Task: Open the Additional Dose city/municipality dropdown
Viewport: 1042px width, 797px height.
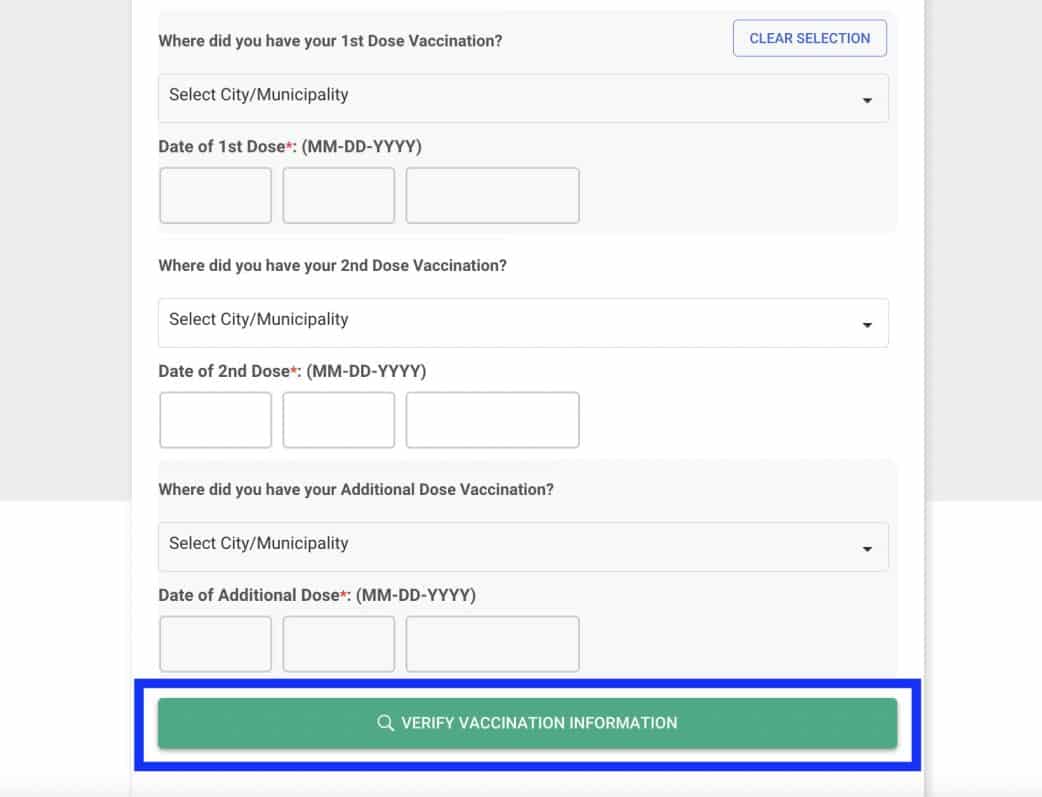Action: (x=522, y=546)
